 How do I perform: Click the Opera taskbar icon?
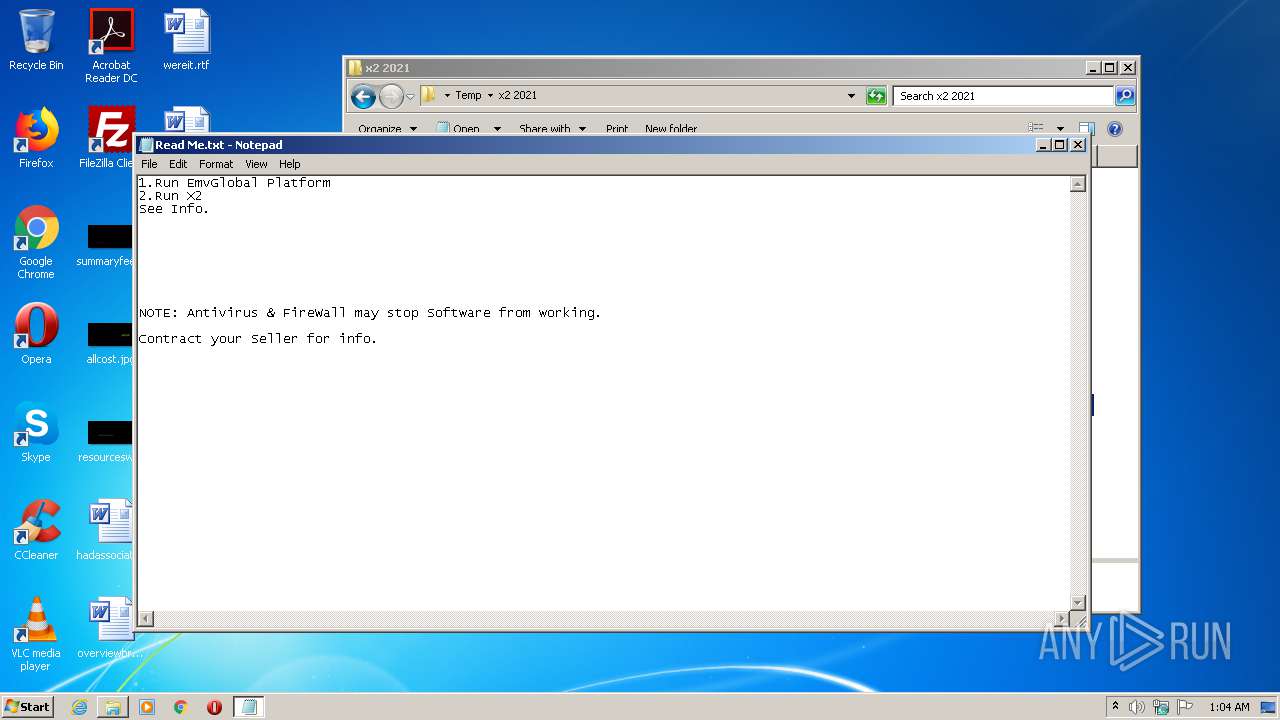[x=214, y=707]
